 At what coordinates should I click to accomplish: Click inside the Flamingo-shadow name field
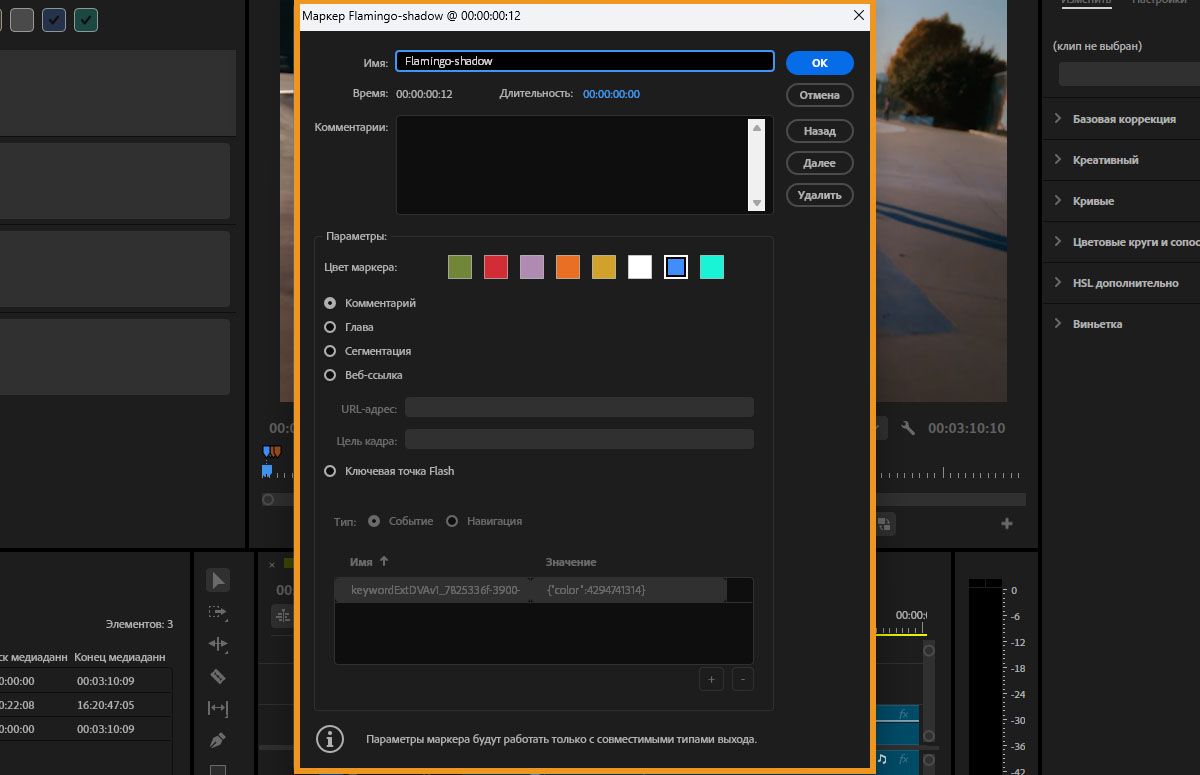584,61
